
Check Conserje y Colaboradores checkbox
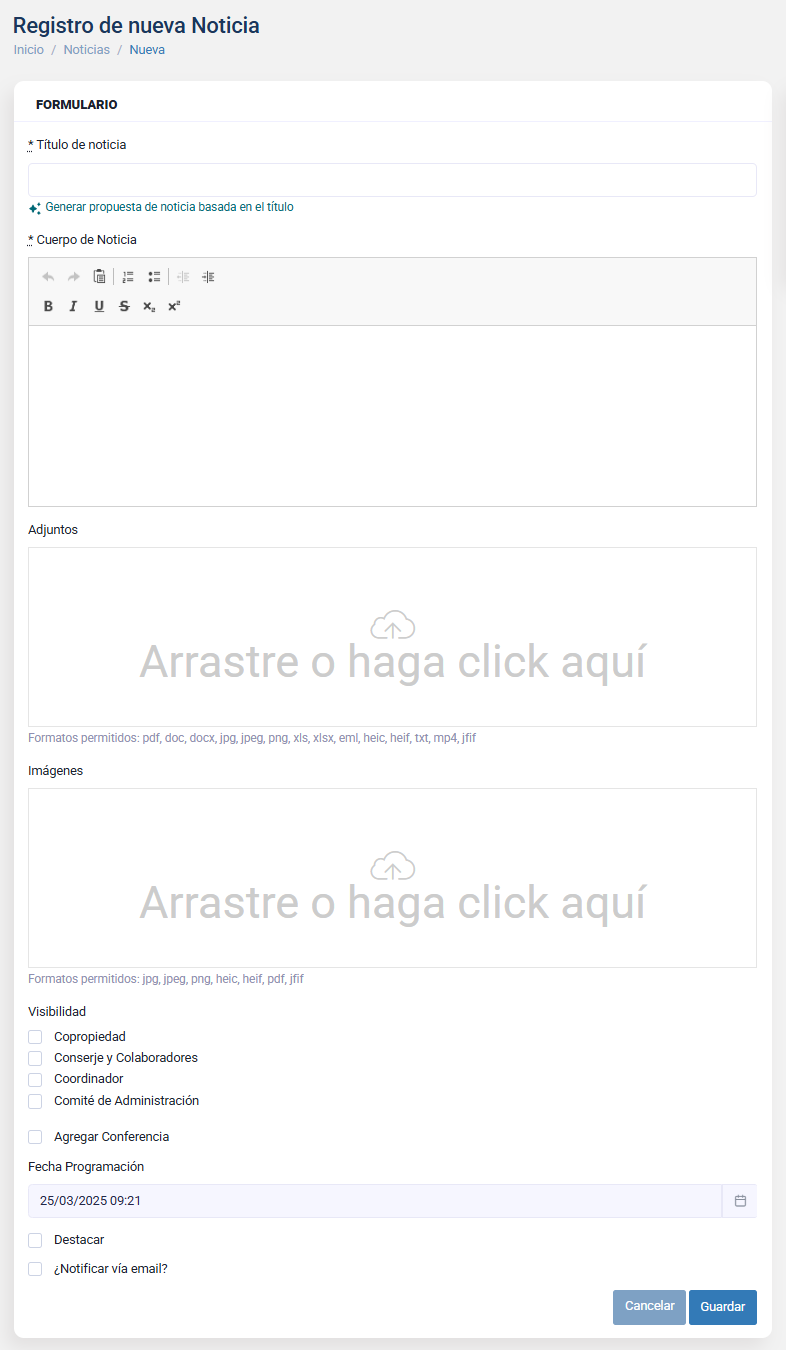pyautogui.click(x=35, y=1058)
